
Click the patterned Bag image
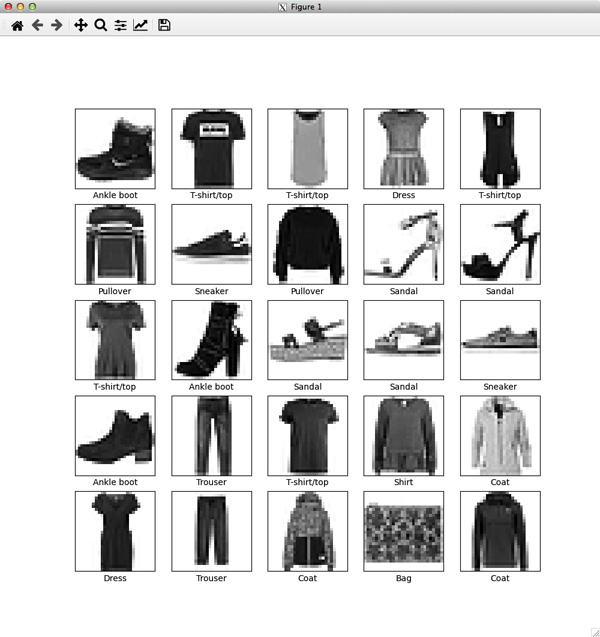[x=404, y=531]
